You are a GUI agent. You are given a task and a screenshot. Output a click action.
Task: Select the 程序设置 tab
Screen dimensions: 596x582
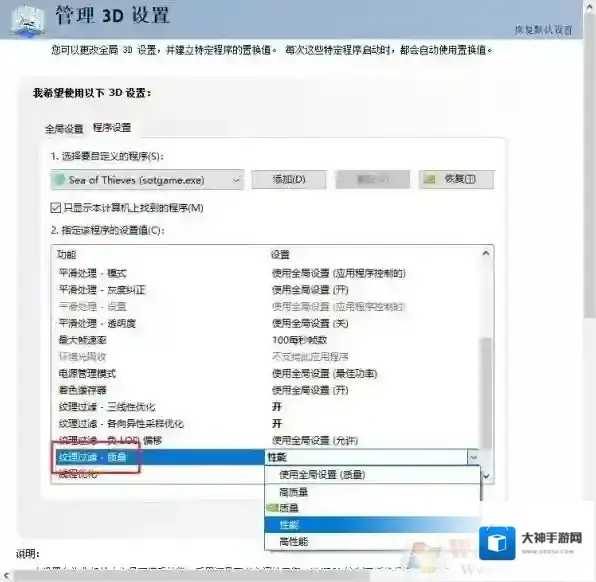click(x=112, y=127)
